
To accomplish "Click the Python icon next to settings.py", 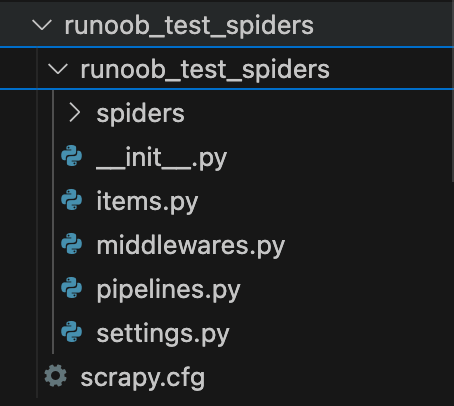I will pyautogui.click(x=72, y=332).
